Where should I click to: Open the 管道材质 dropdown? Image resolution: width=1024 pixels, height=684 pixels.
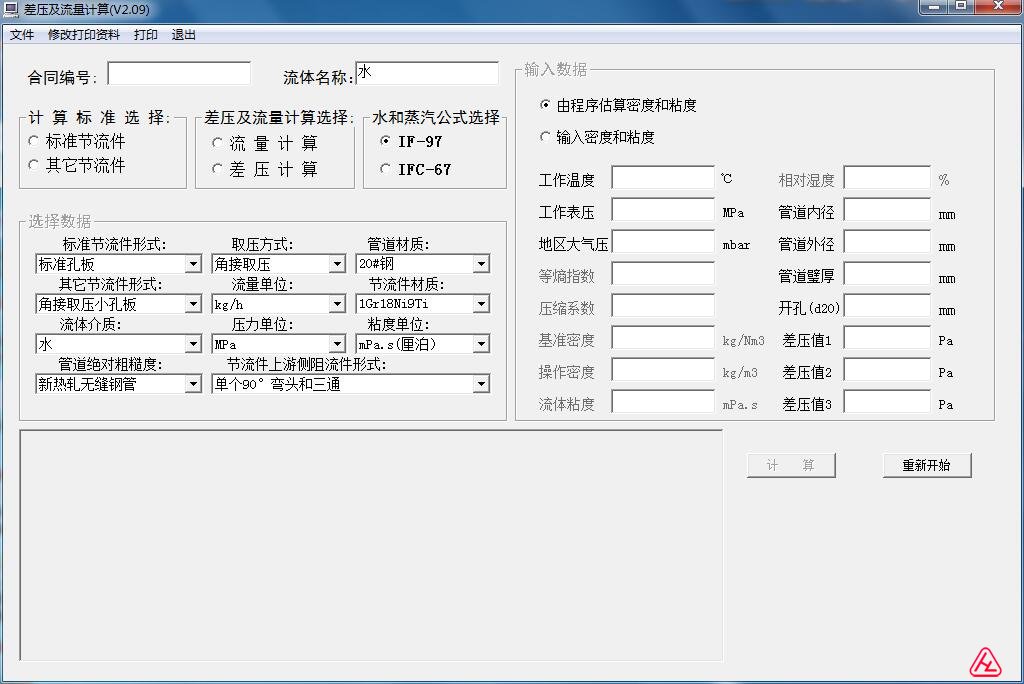(481, 264)
